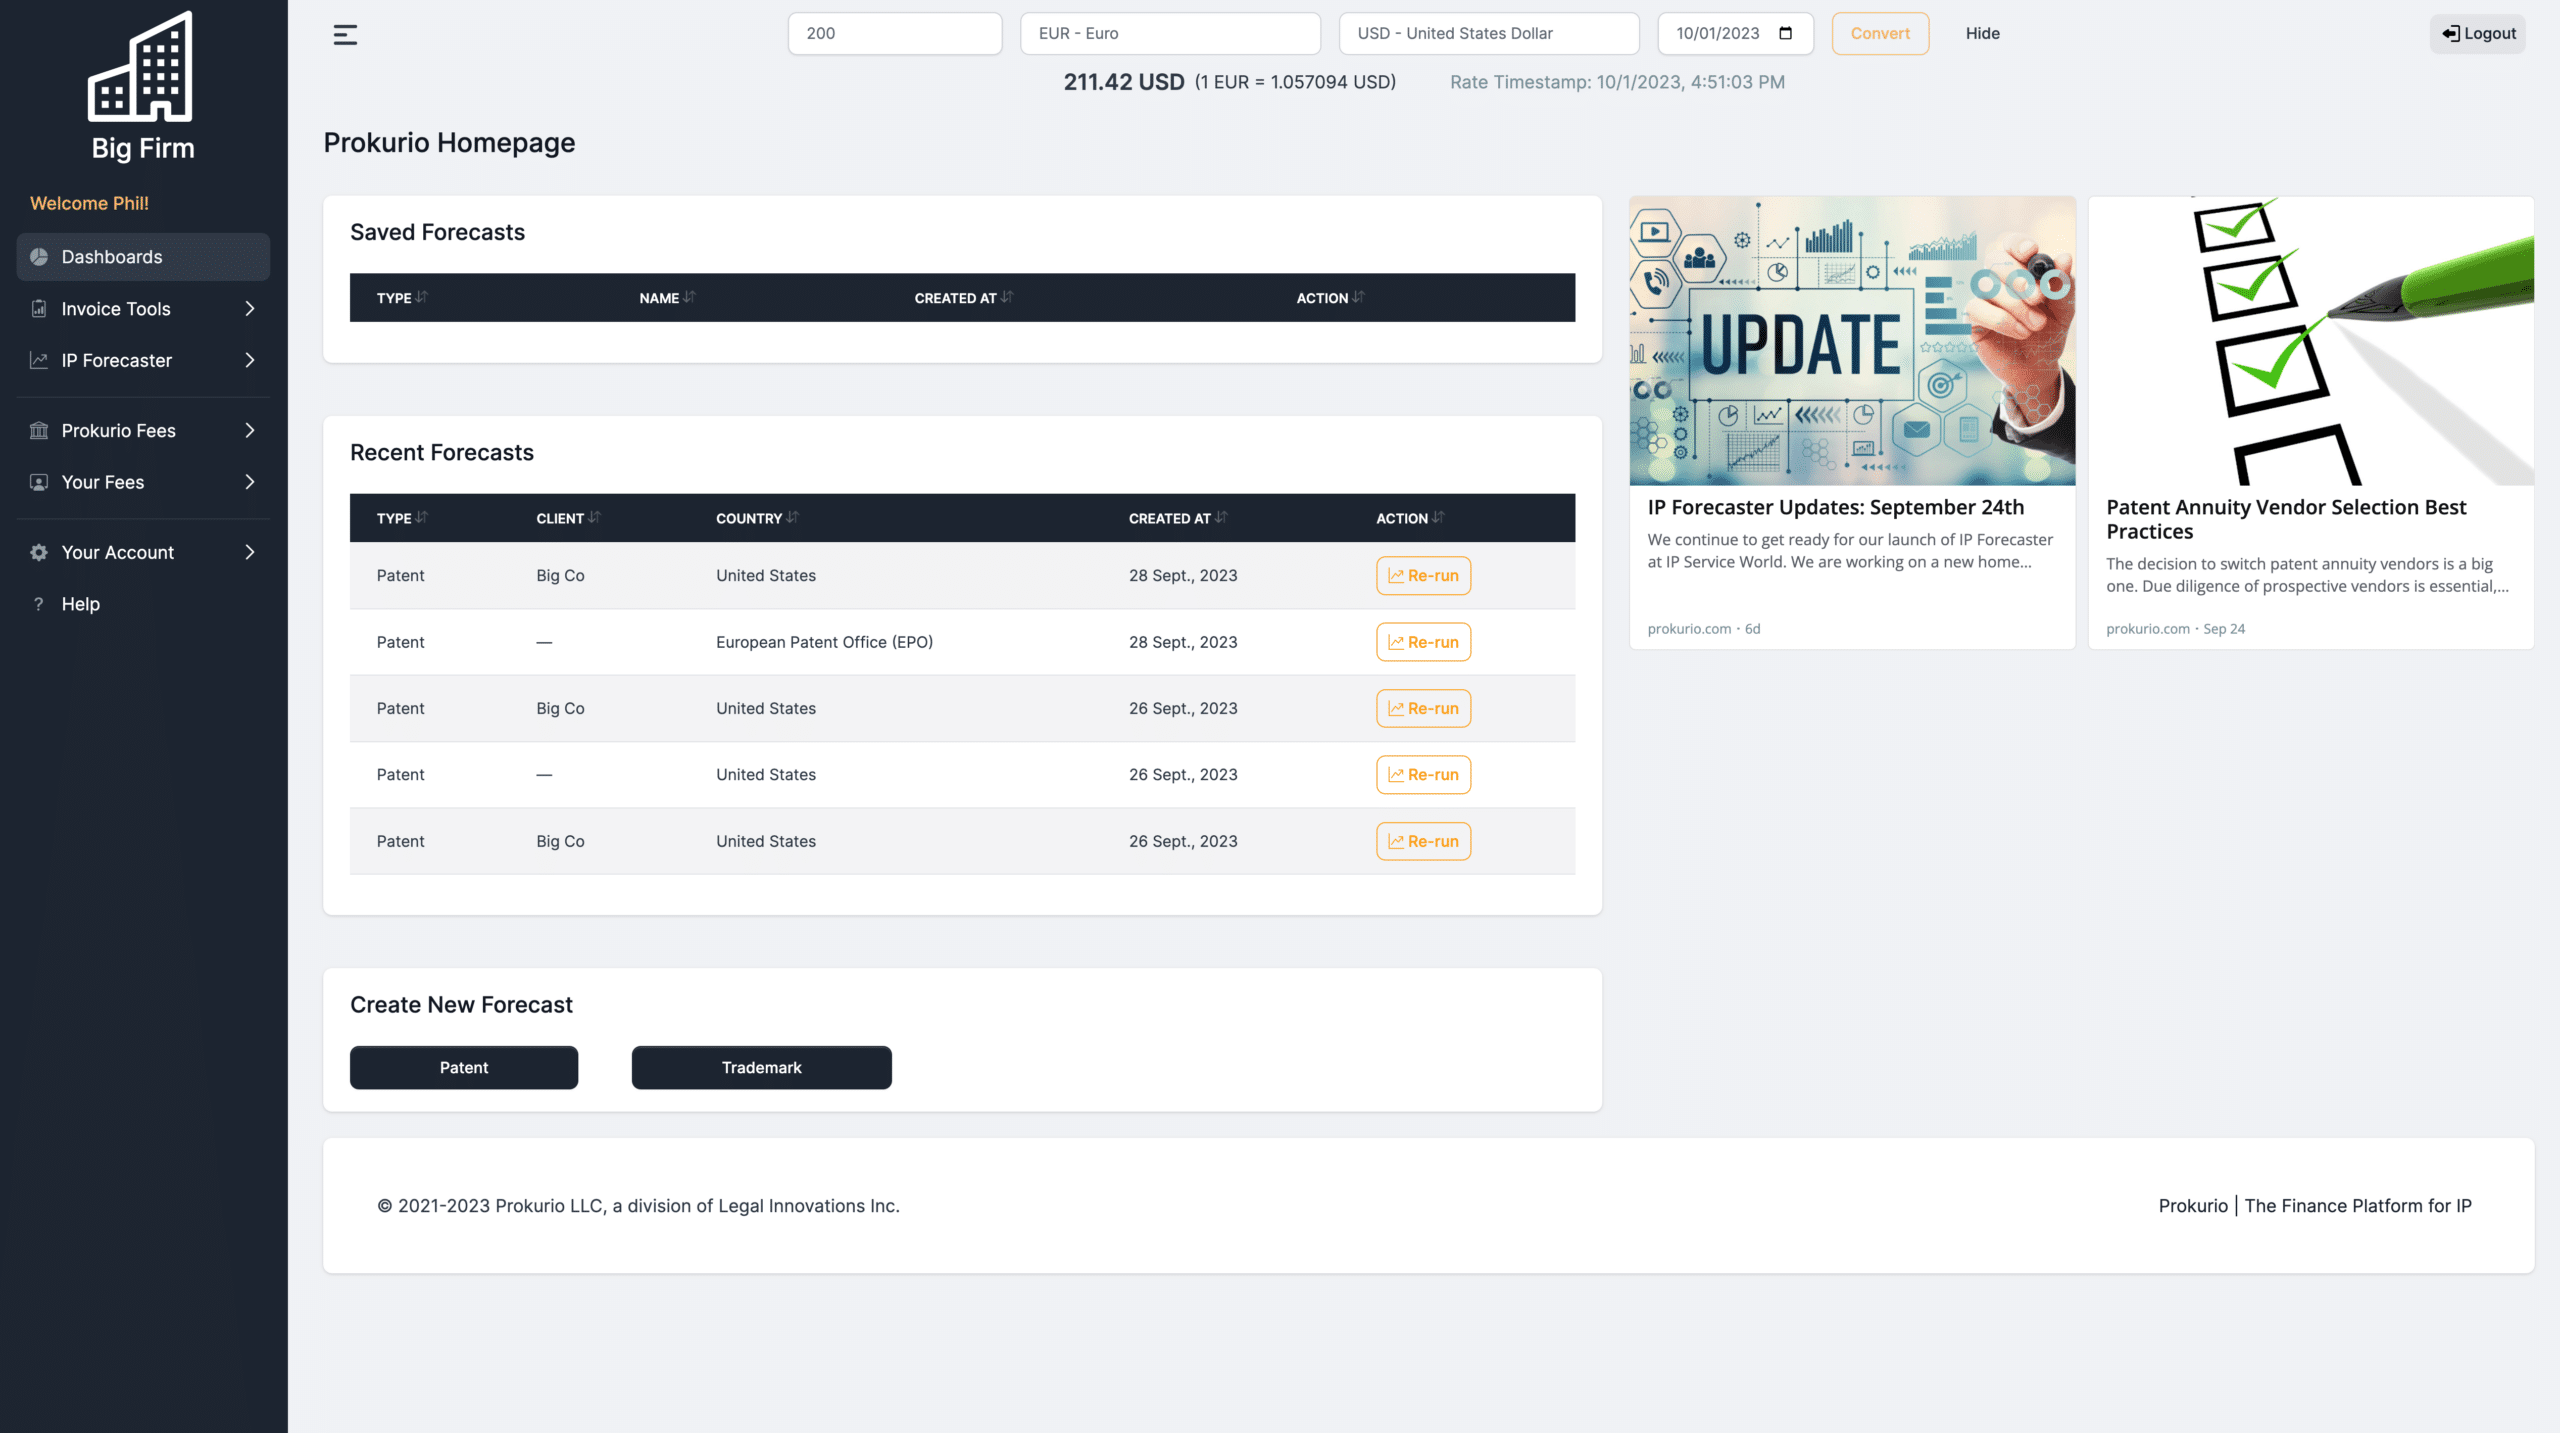Re-run the 28 Sept. Big Co forecast
The height and width of the screenshot is (1433, 2560).
point(1423,576)
